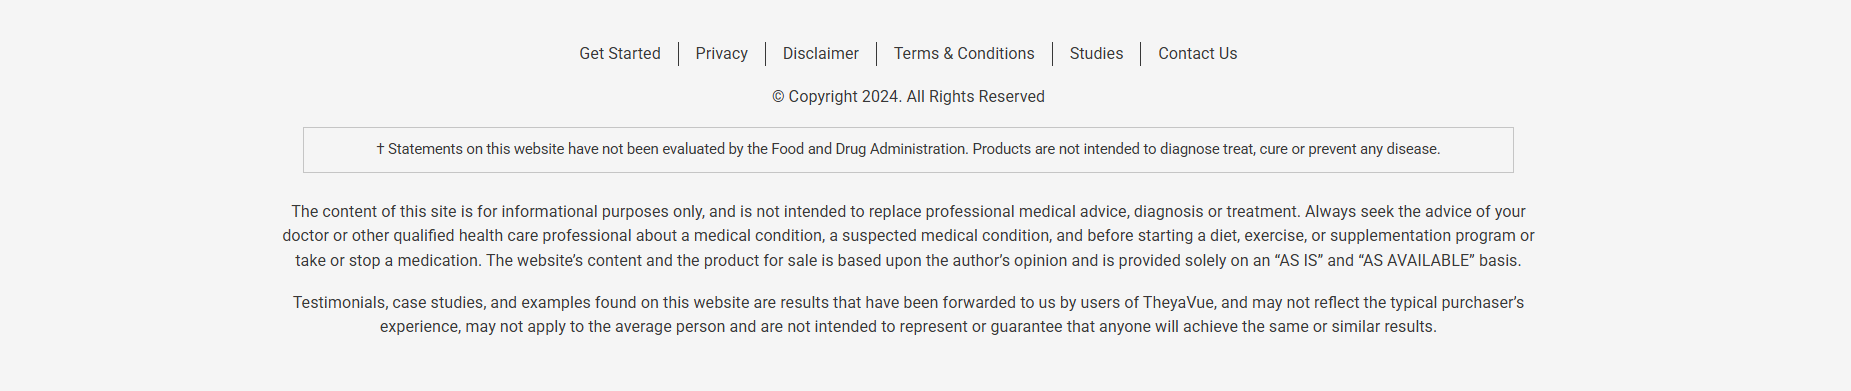Click the Copyright 2024 All Rights Reserved text
The height and width of the screenshot is (391, 1851).
(x=908, y=97)
